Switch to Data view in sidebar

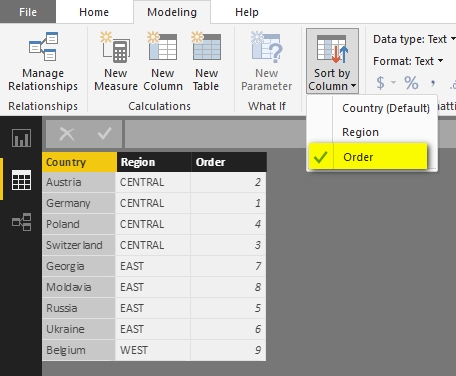21,180
